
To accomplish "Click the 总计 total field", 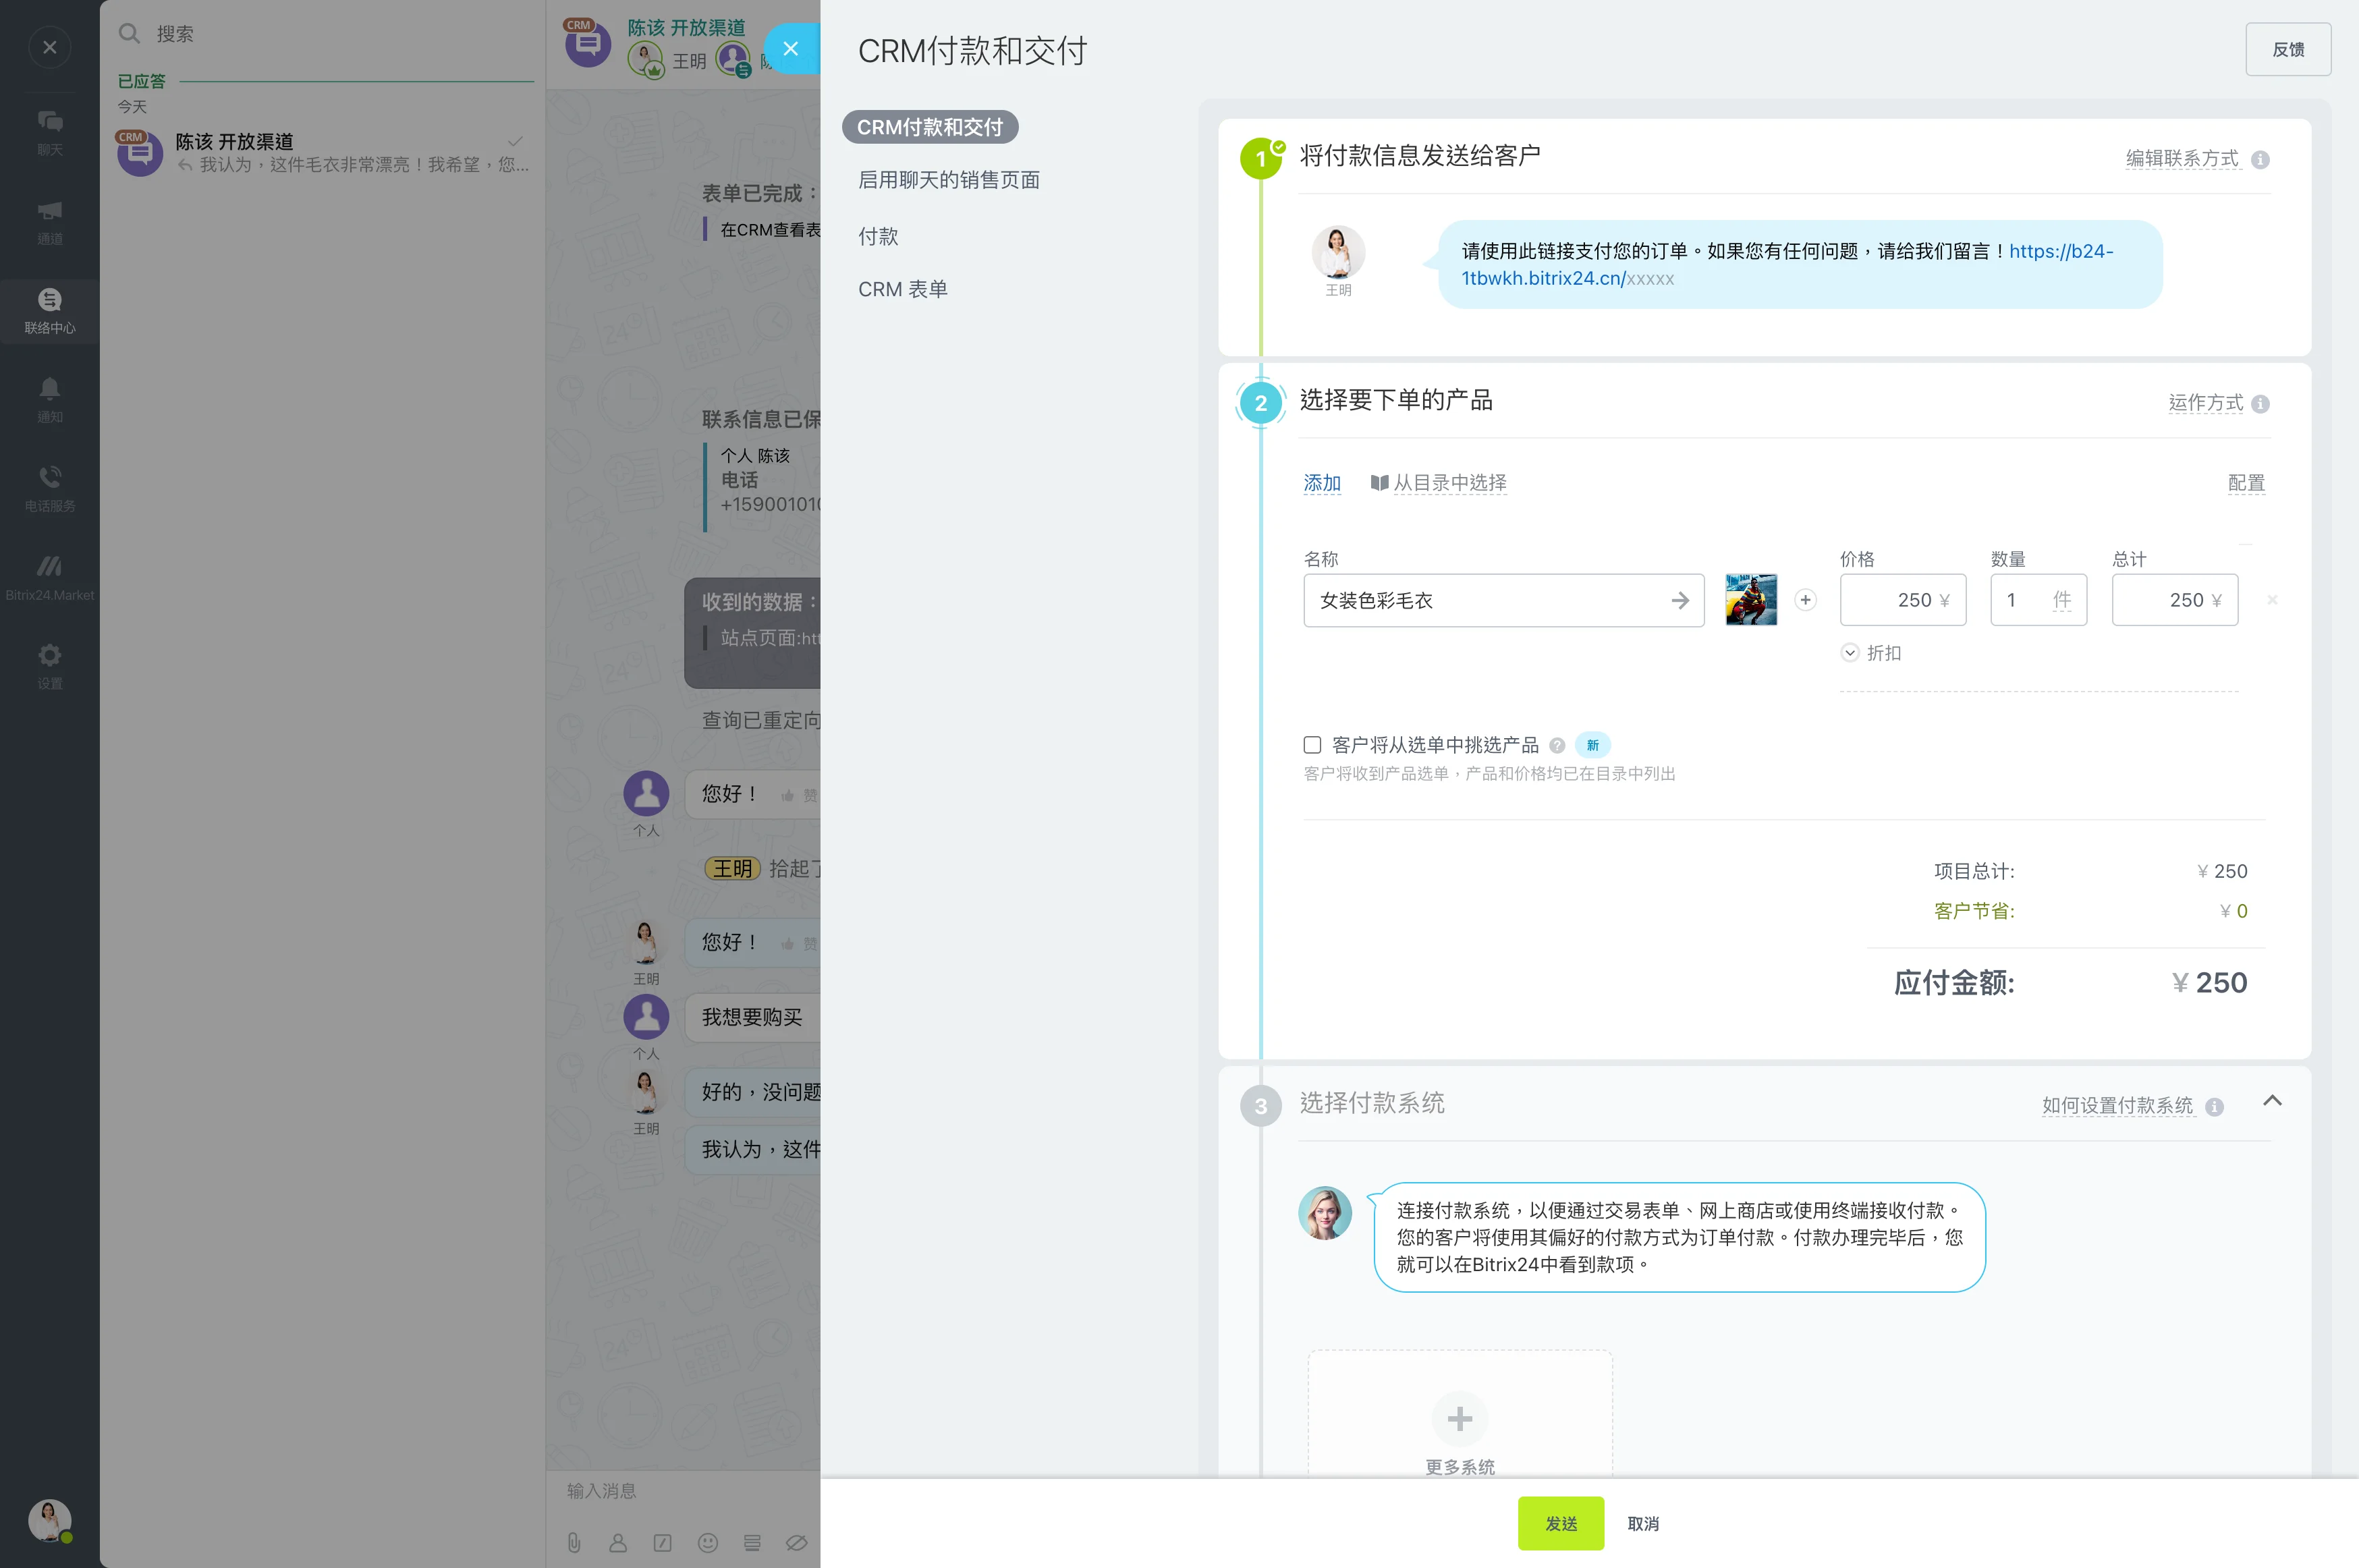I will pos(2175,600).
